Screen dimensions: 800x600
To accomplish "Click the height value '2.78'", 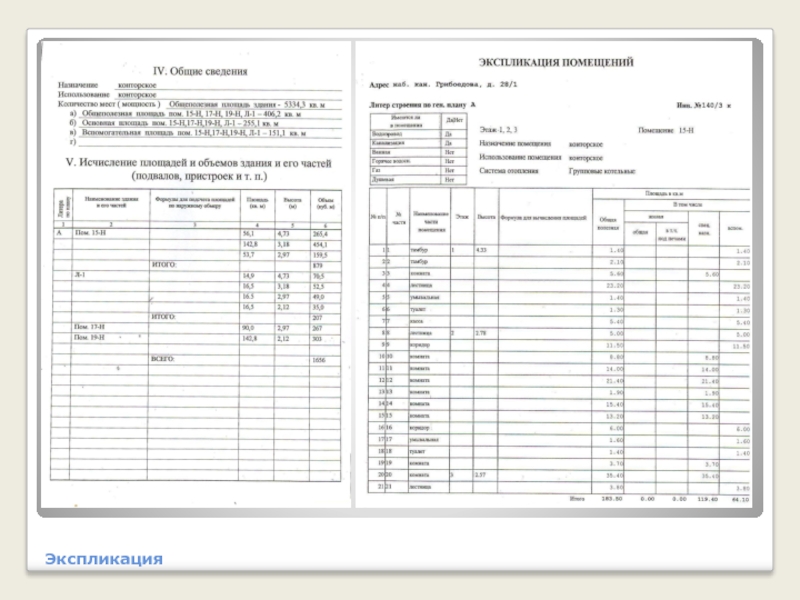I will pos(481,333).
